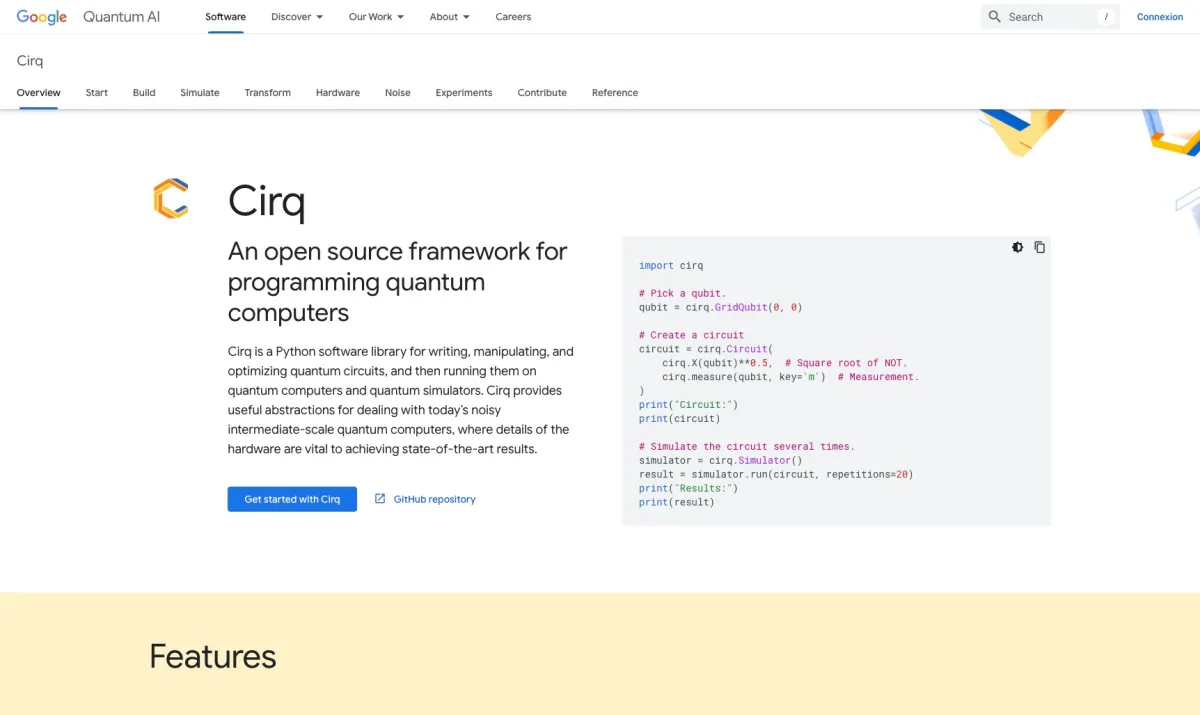Select the Experiments tab
1200x715 pixels.
click(464, 93)
